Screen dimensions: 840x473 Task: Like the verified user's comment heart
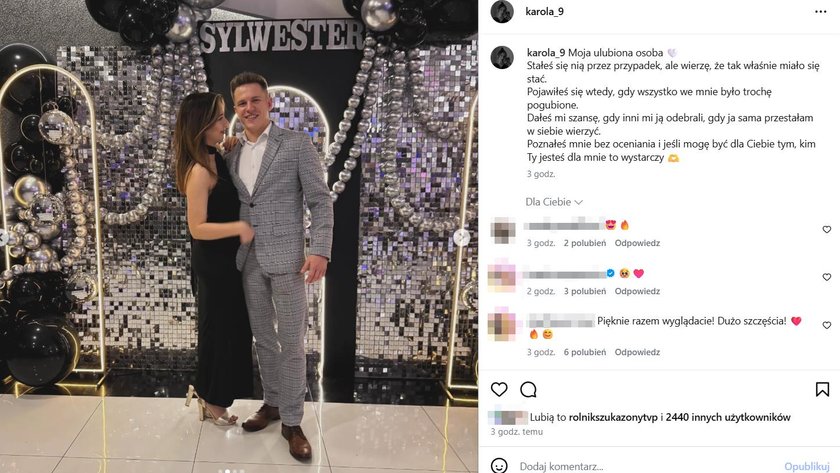coord(827,277)
